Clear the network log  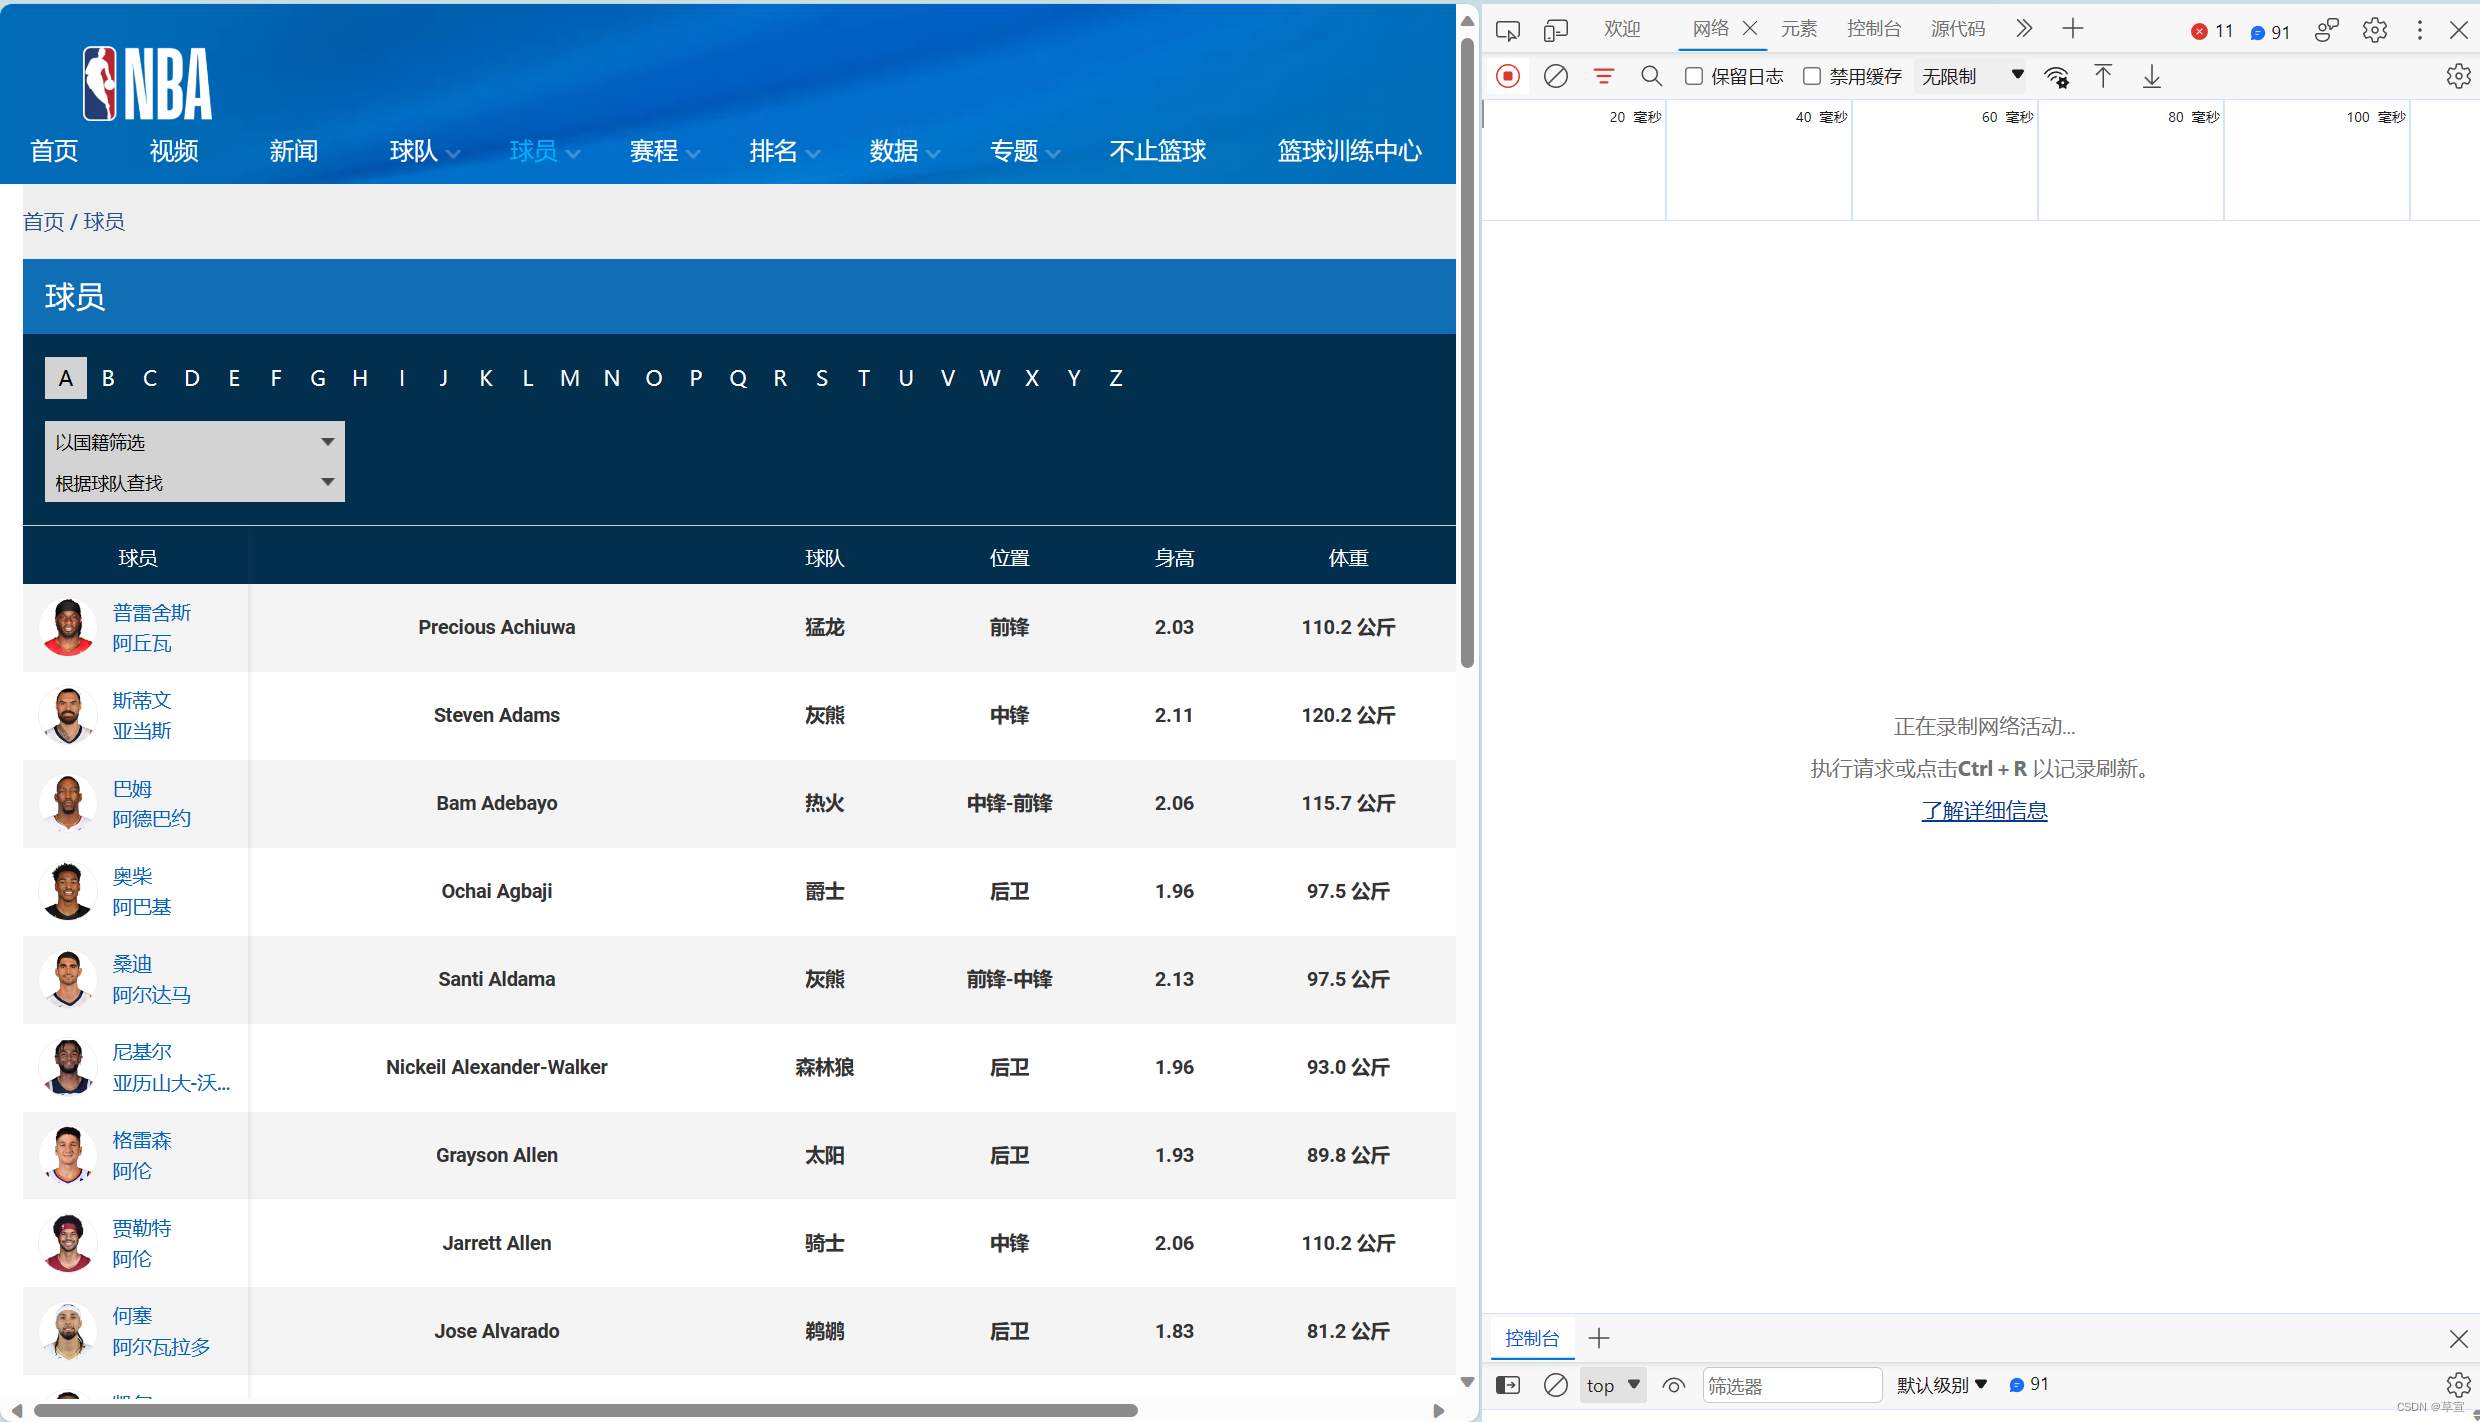[x=1555, y=76]
